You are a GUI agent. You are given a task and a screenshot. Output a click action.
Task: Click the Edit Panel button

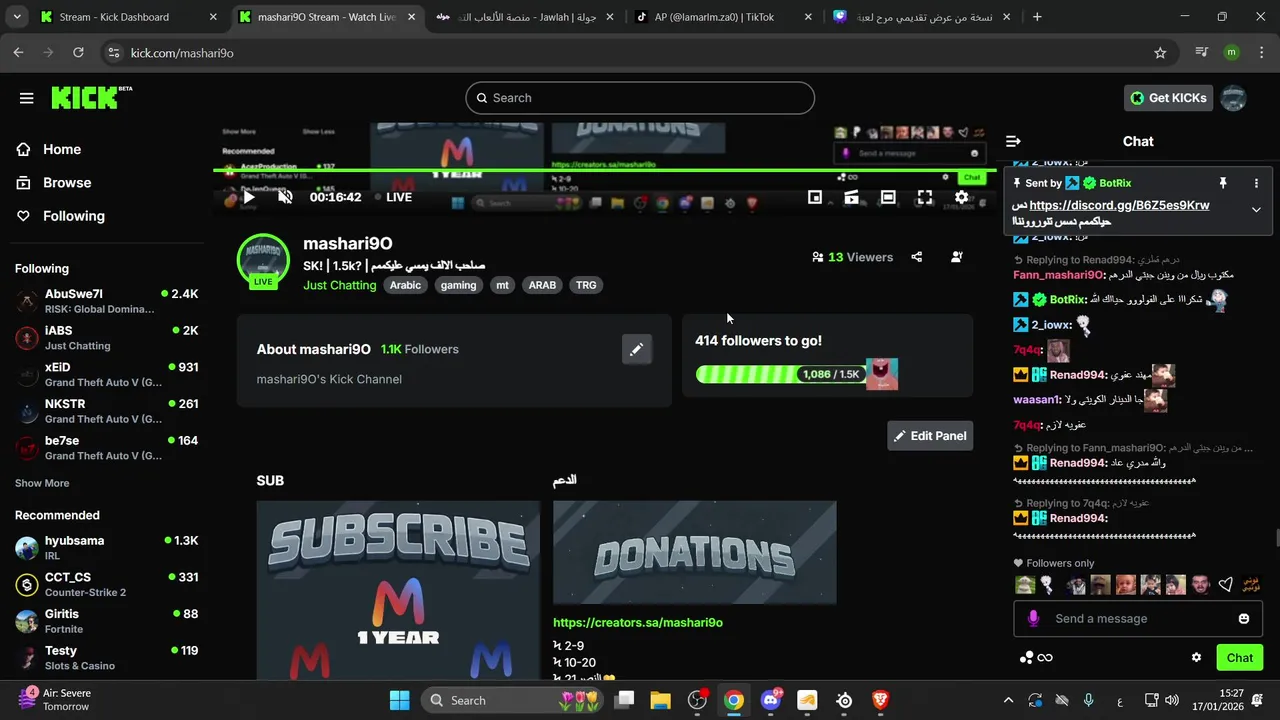coord(930,436)
